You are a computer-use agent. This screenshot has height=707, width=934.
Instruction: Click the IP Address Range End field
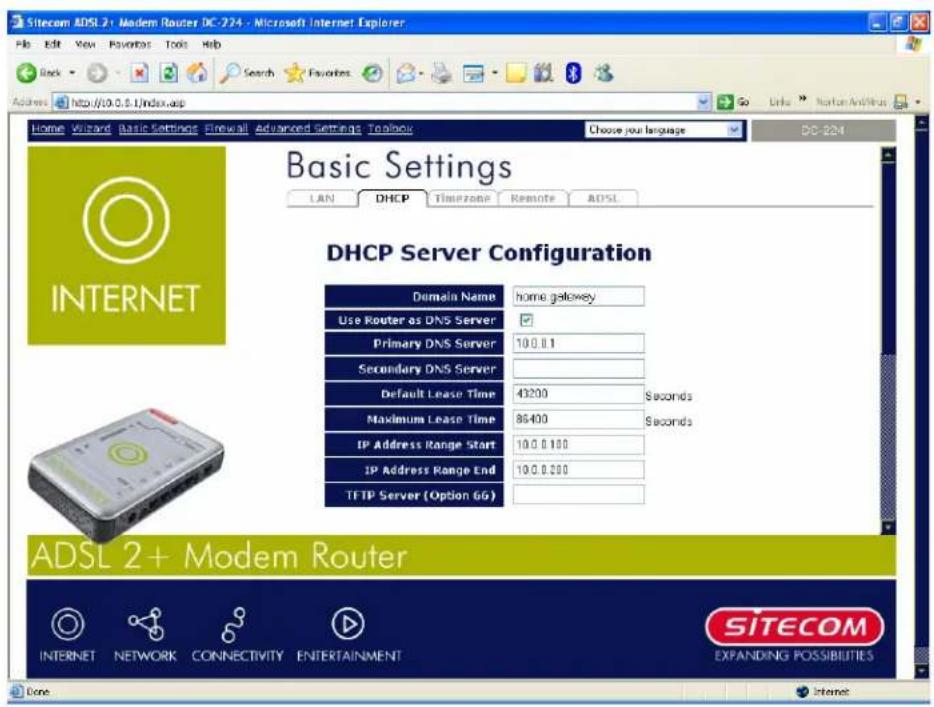578,470
